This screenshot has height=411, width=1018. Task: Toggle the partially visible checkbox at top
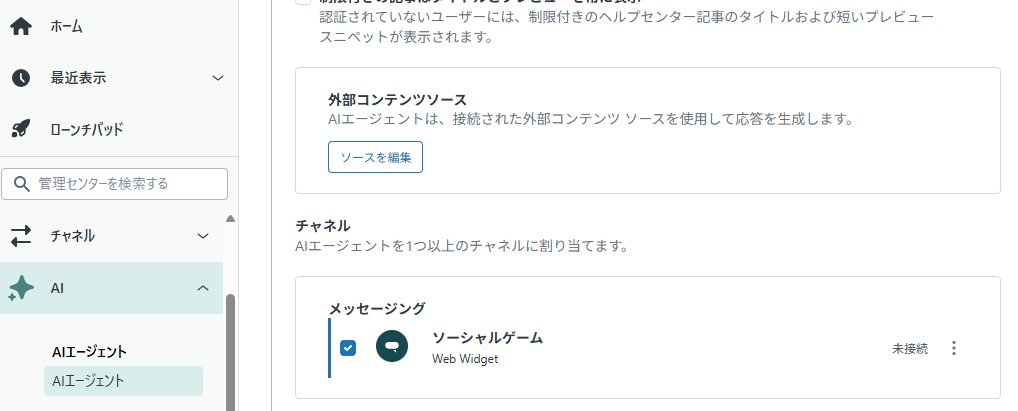[303, 3]
